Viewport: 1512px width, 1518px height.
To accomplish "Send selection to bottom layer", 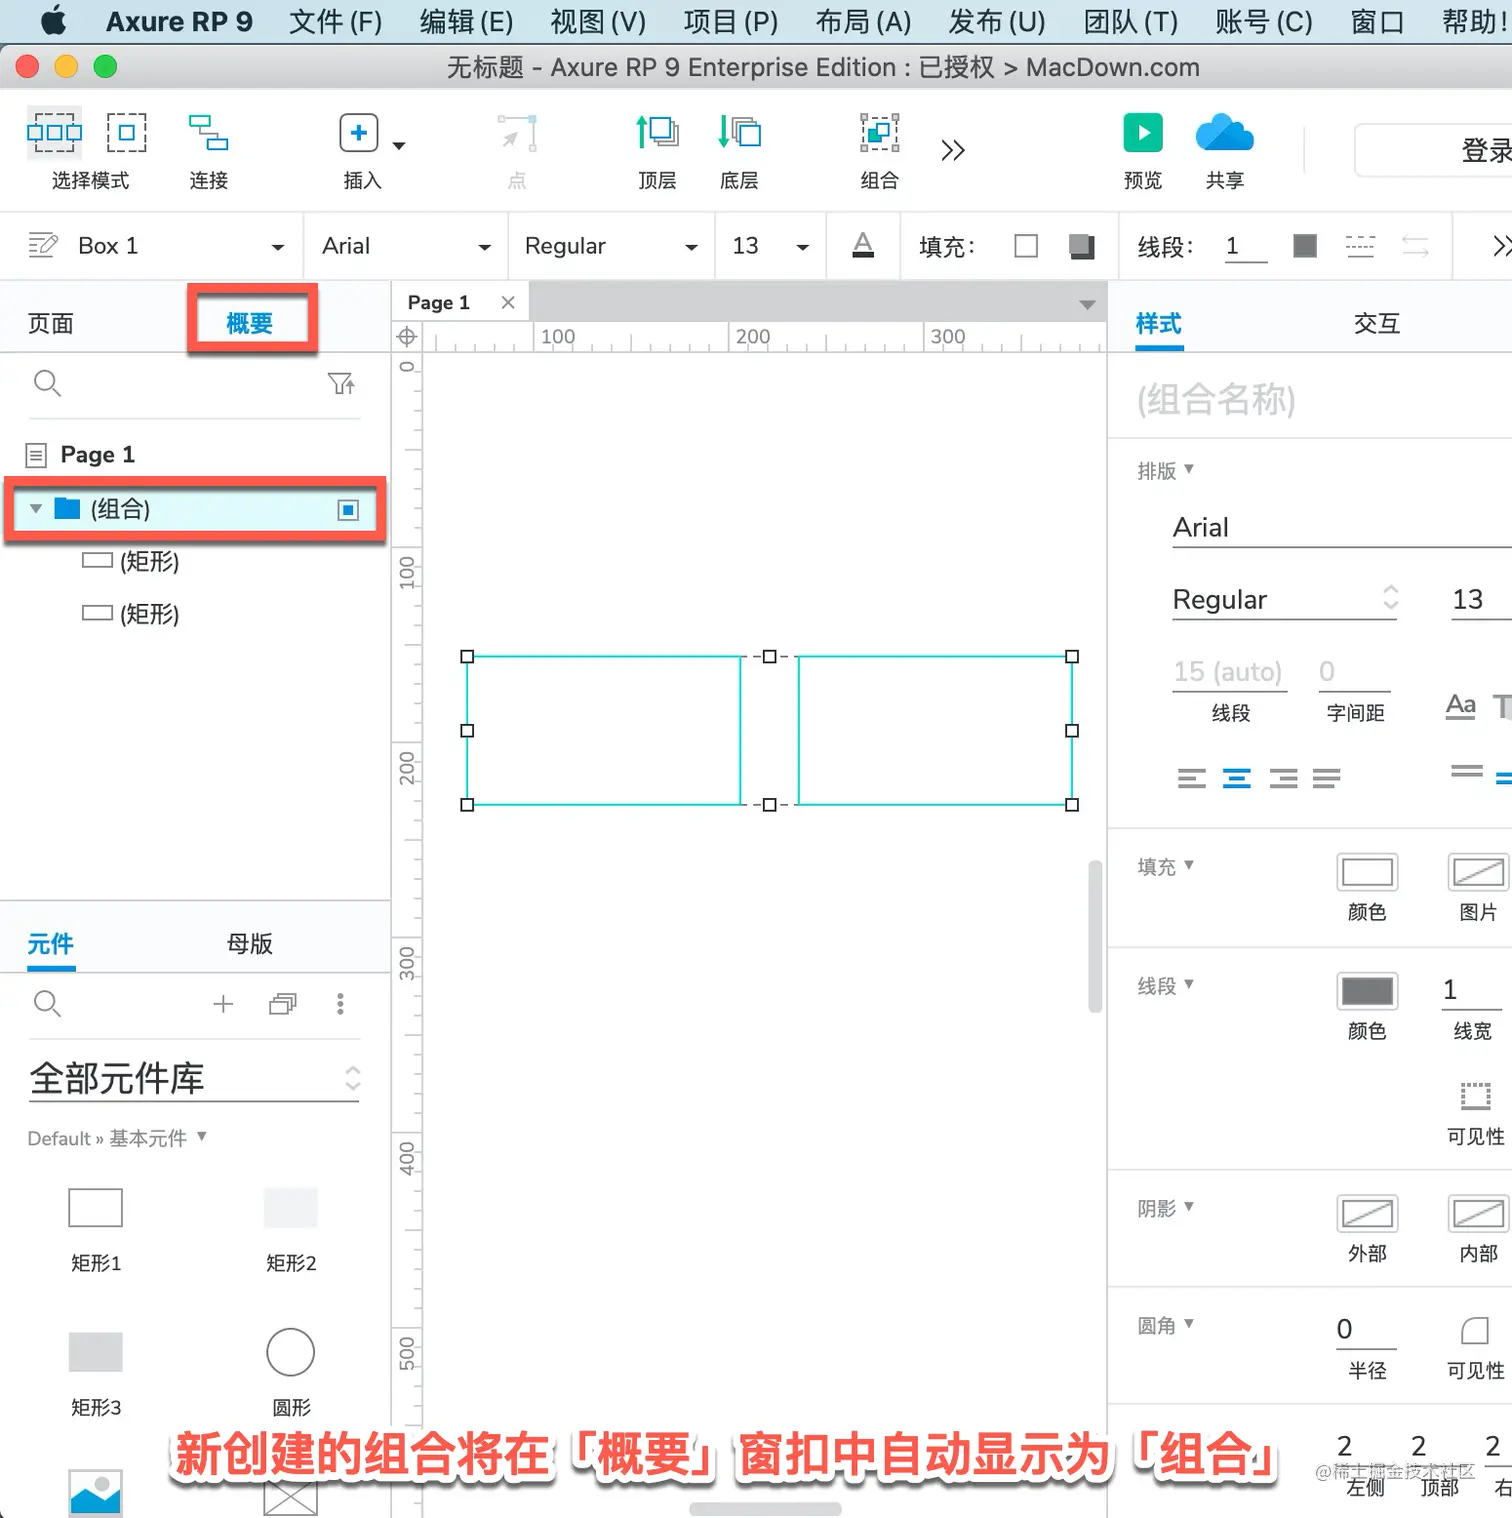I will [739, 132].
